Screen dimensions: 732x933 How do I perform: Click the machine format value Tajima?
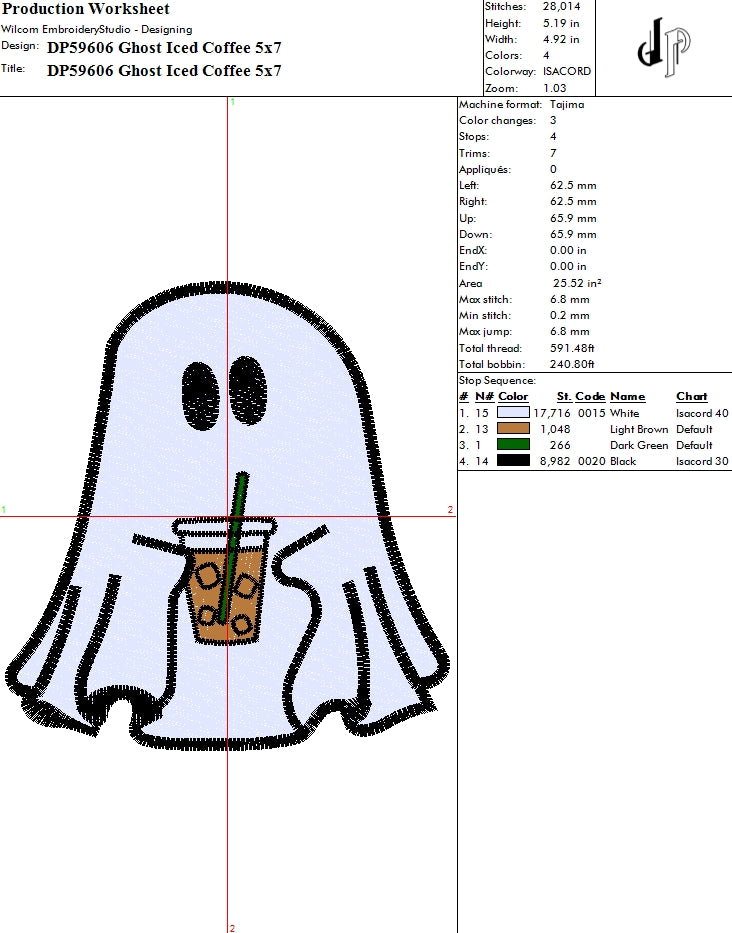567,104
